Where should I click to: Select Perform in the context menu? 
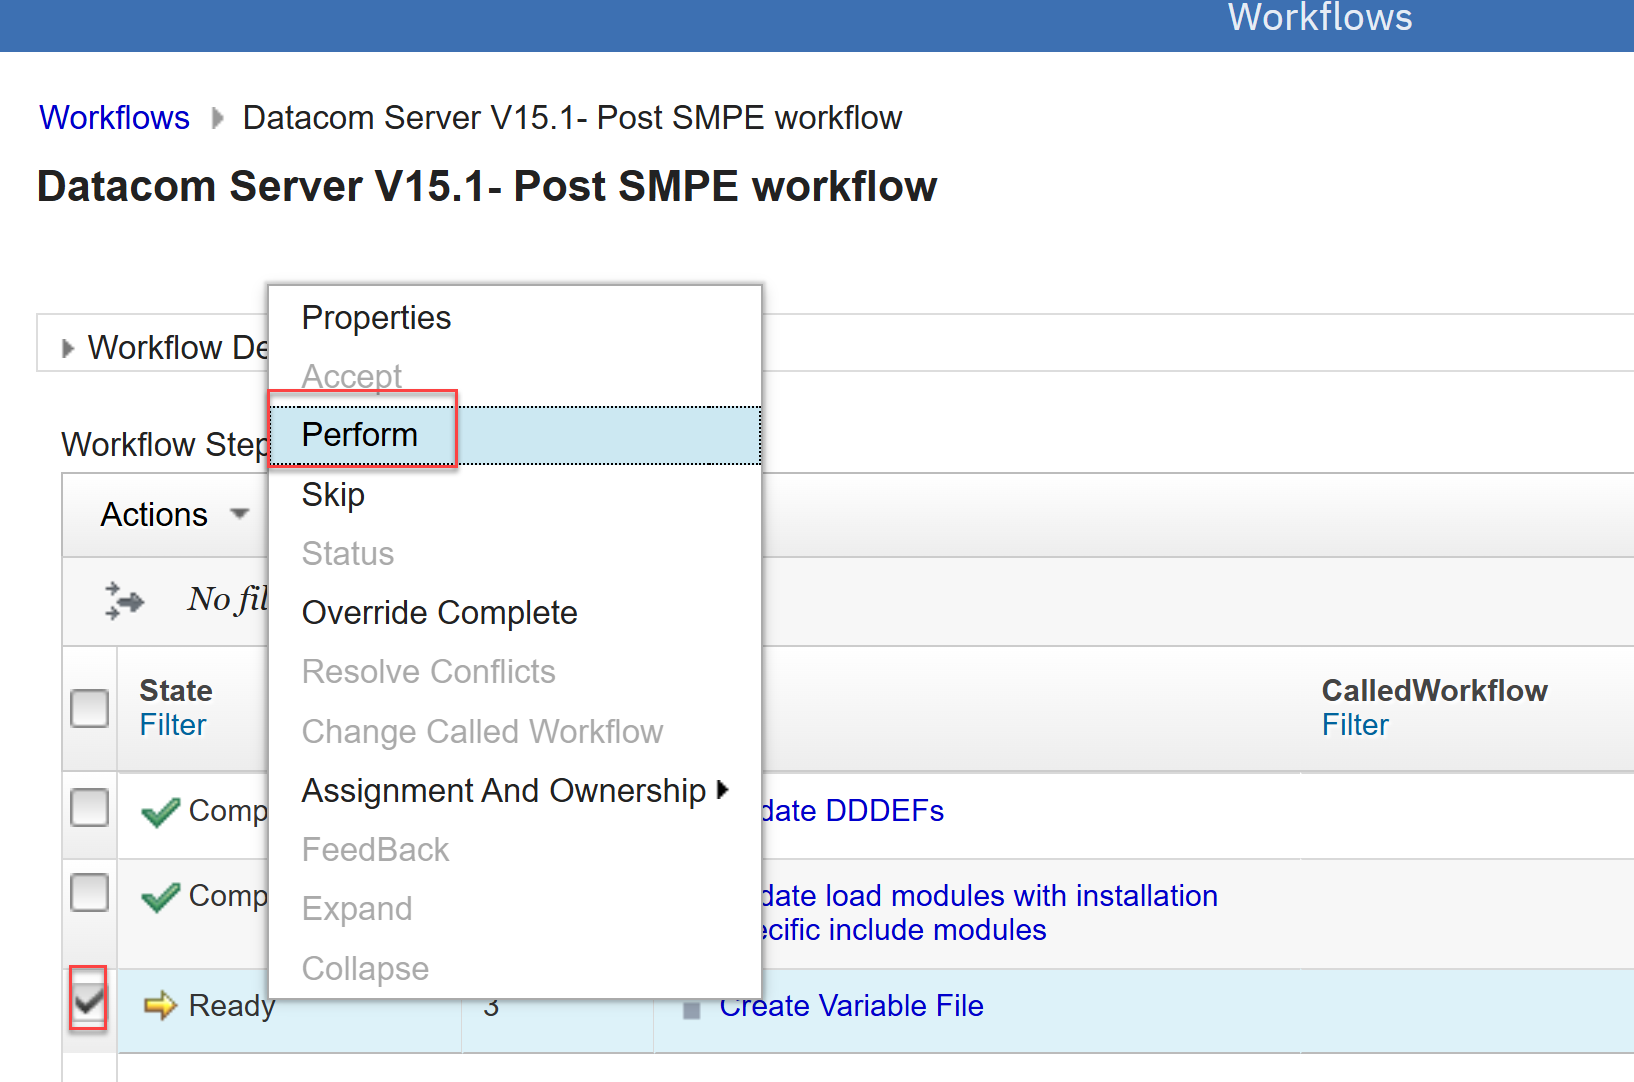515,435
